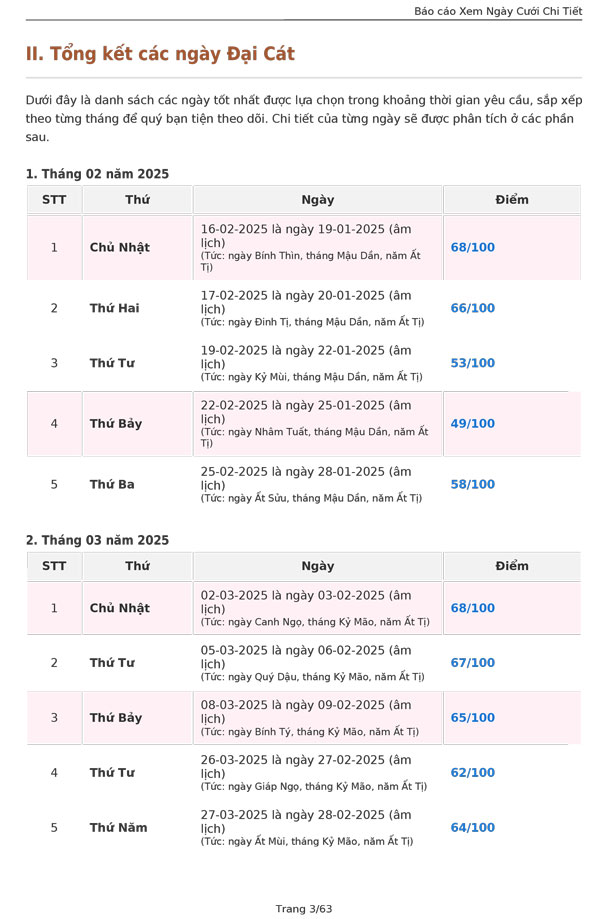Viewport: 600px width, 919px height.
Task: Select the heading 'II. Tổng kết các ngày Đại Cát'
Action: pos(160,54)
